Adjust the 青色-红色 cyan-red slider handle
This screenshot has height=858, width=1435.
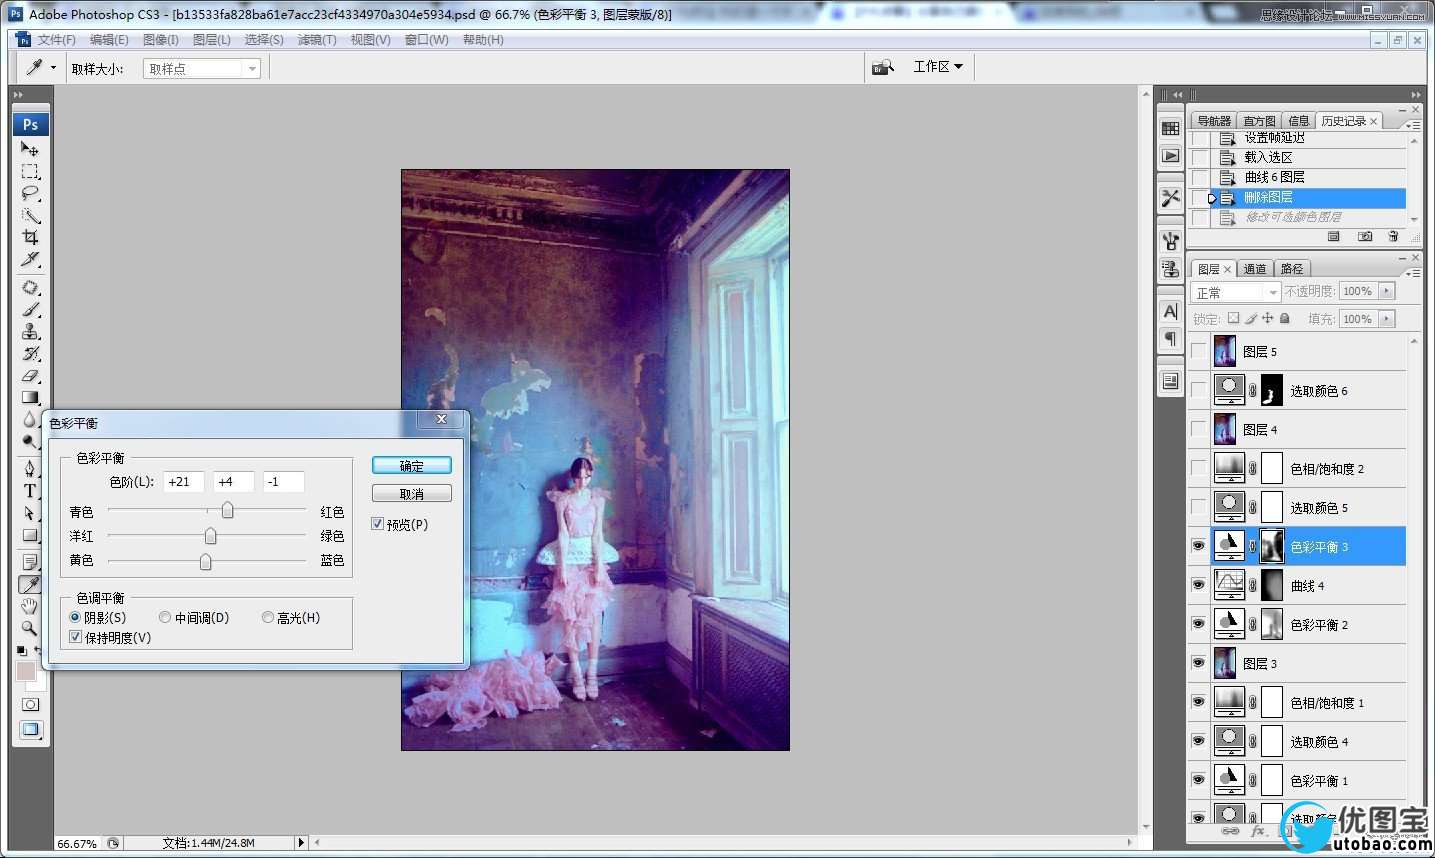click(x=228, y=511)
